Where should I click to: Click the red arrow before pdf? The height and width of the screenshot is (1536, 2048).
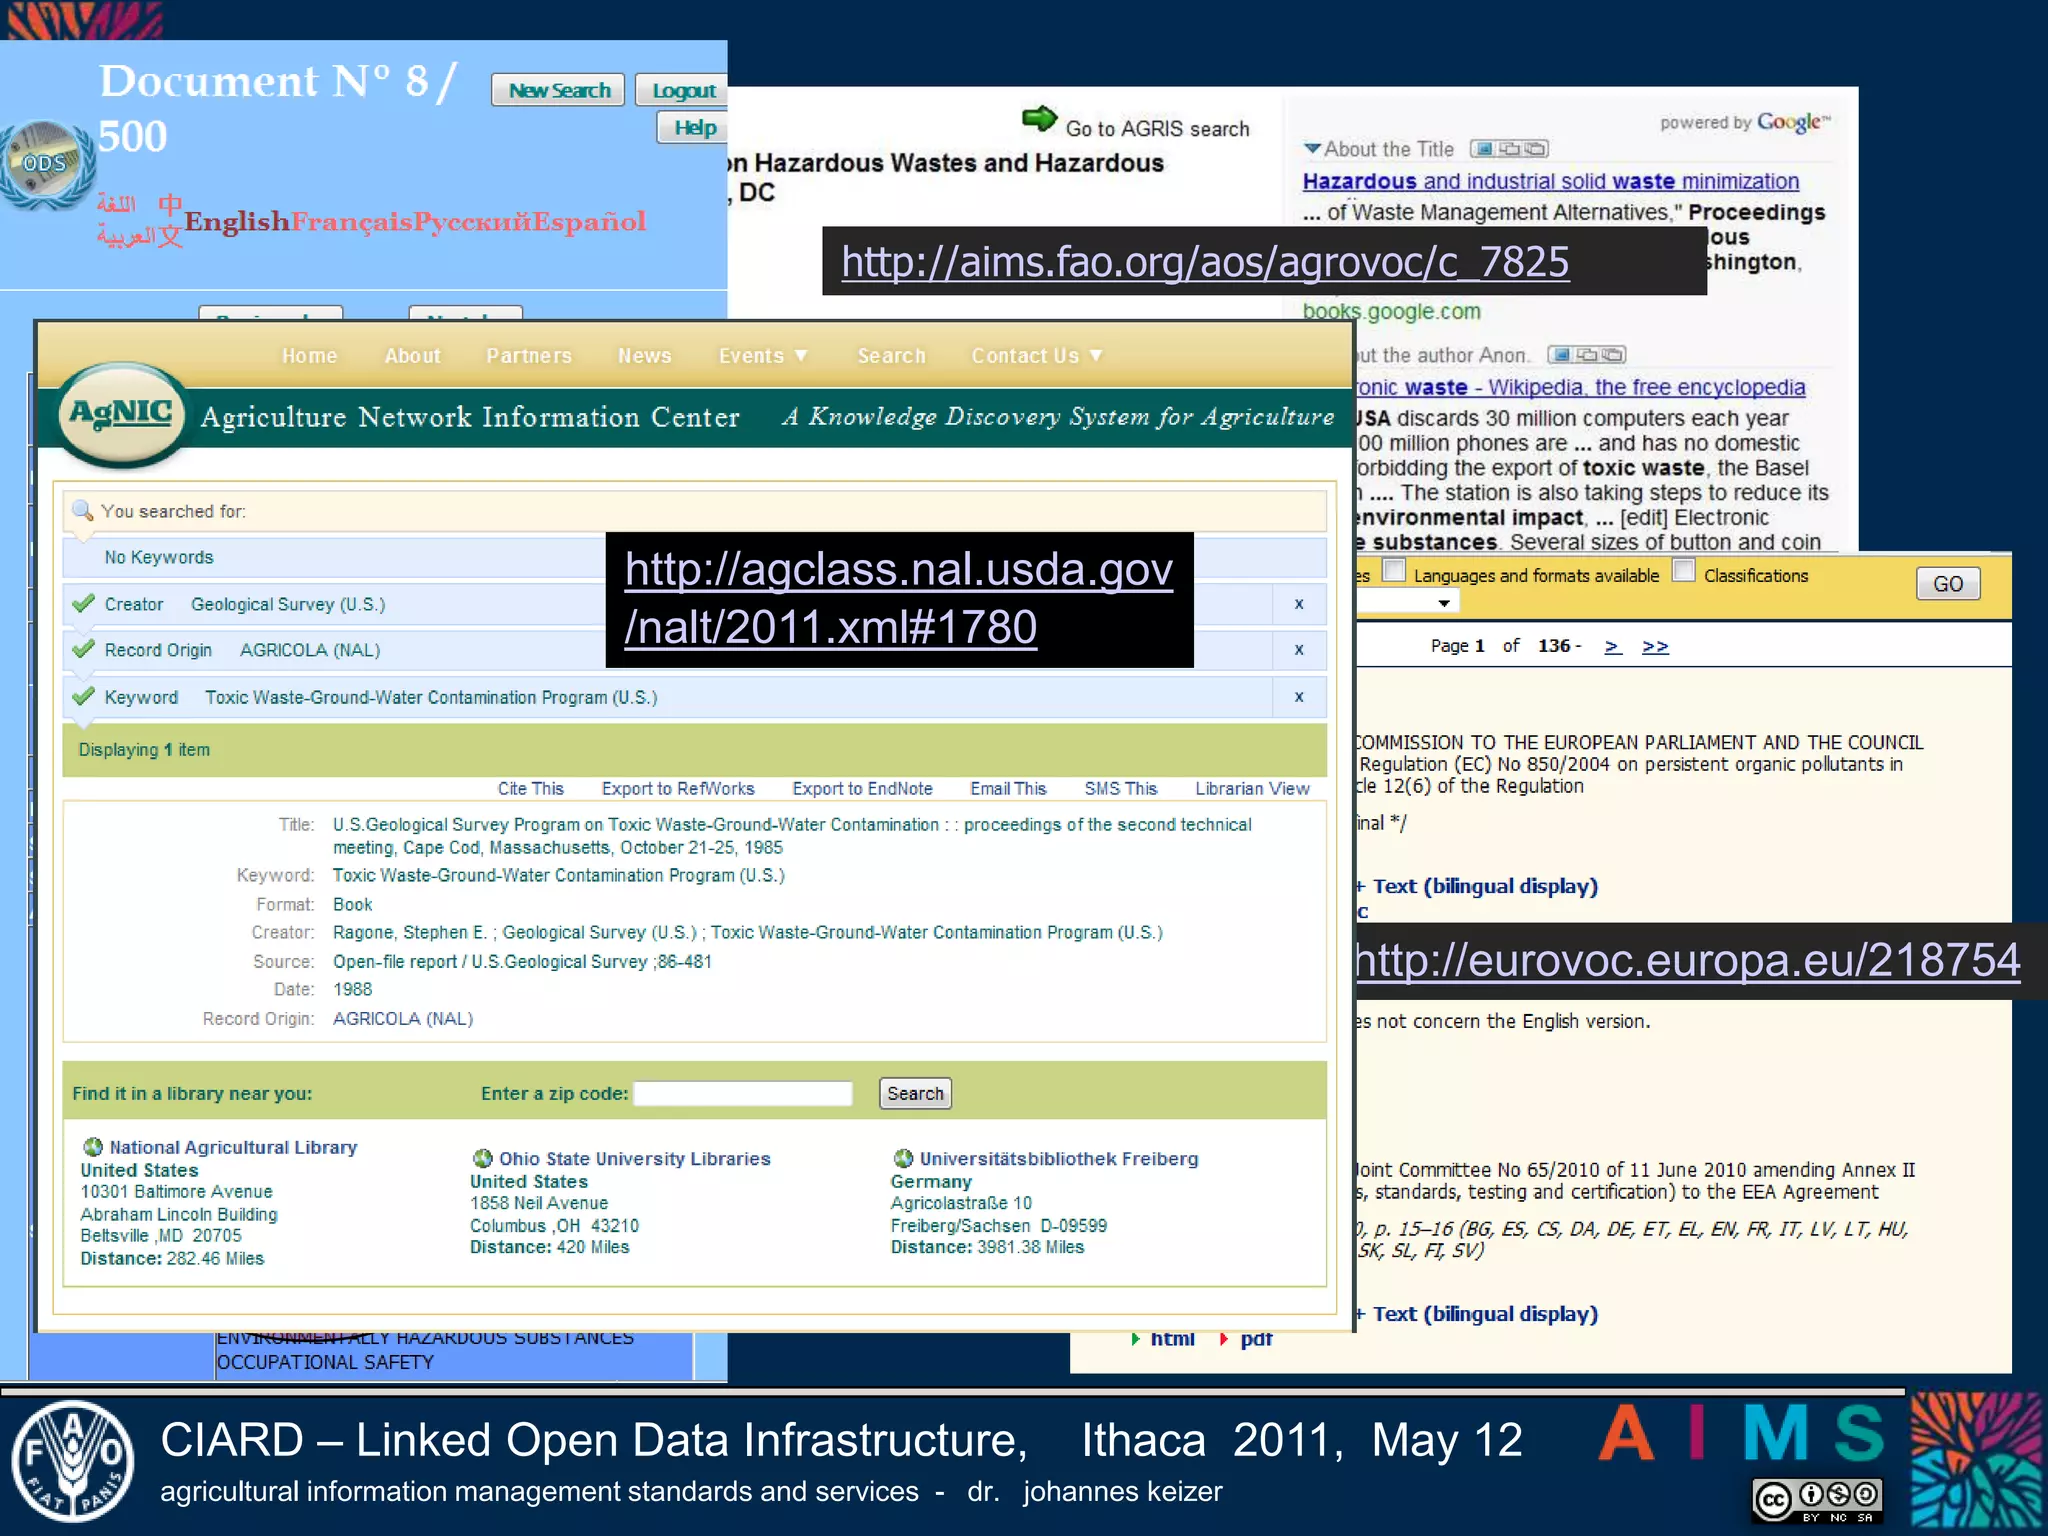(x=1224, y=1338)
